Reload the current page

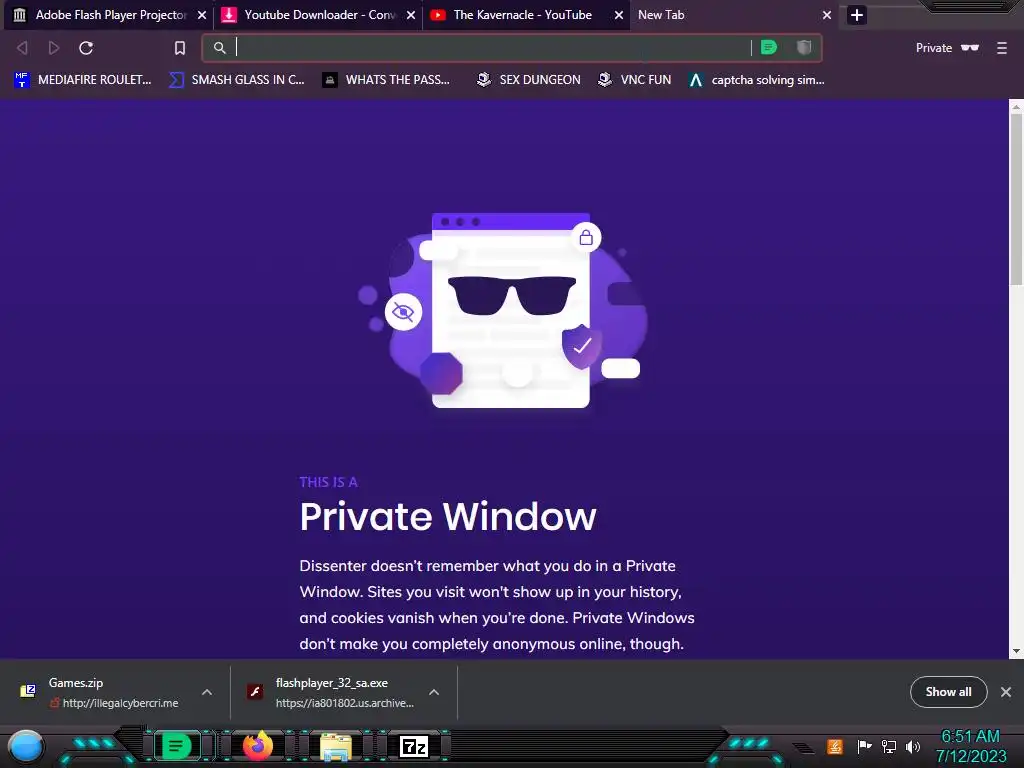[x=86, y=48]
